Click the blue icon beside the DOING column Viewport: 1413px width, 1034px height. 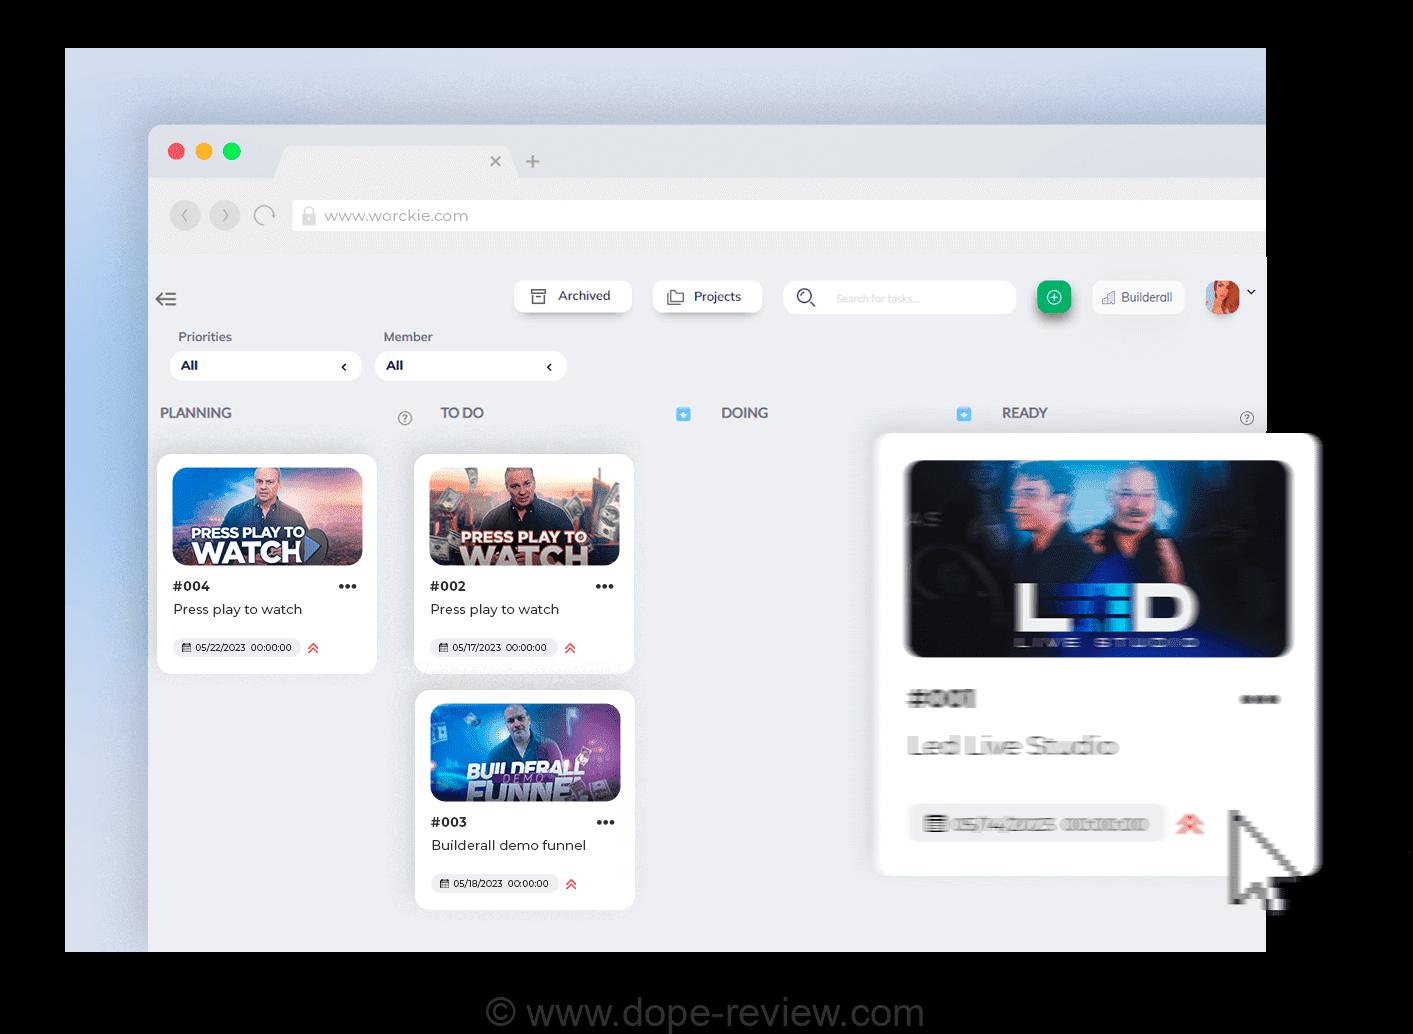click(964, 414)
